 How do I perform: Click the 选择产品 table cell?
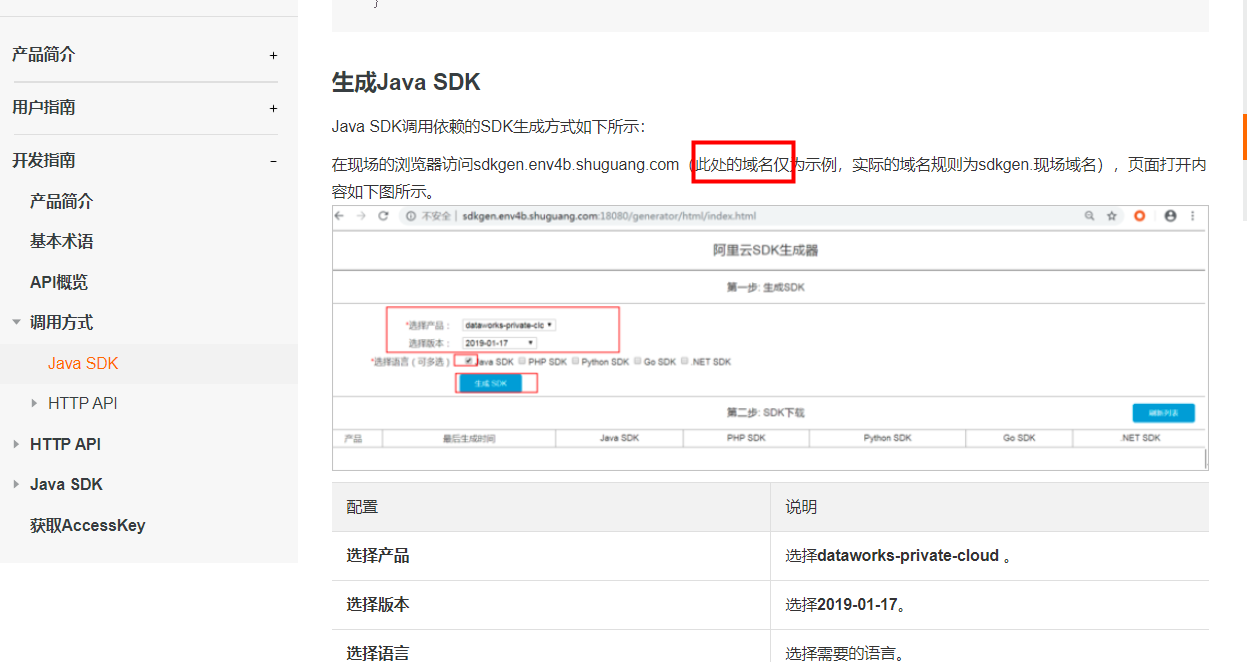(x=551, y=556)
